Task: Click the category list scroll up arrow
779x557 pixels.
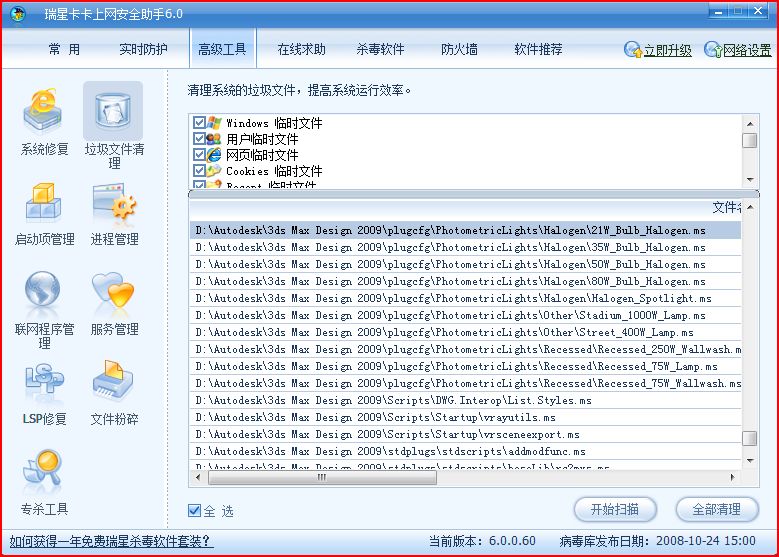Action: pyautogui.click(x=750, y=123)
